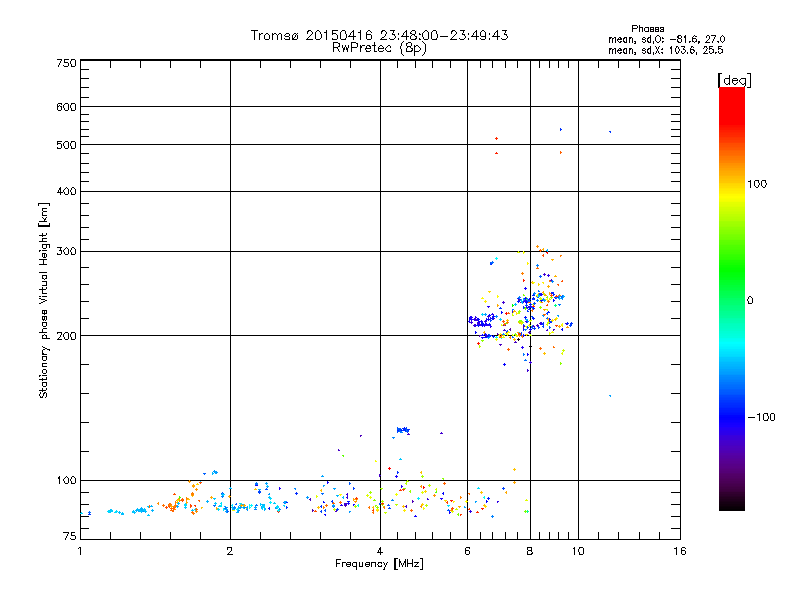Click the x-axis tick label '16'
The image size is (800, 600).
coord(680,551)
